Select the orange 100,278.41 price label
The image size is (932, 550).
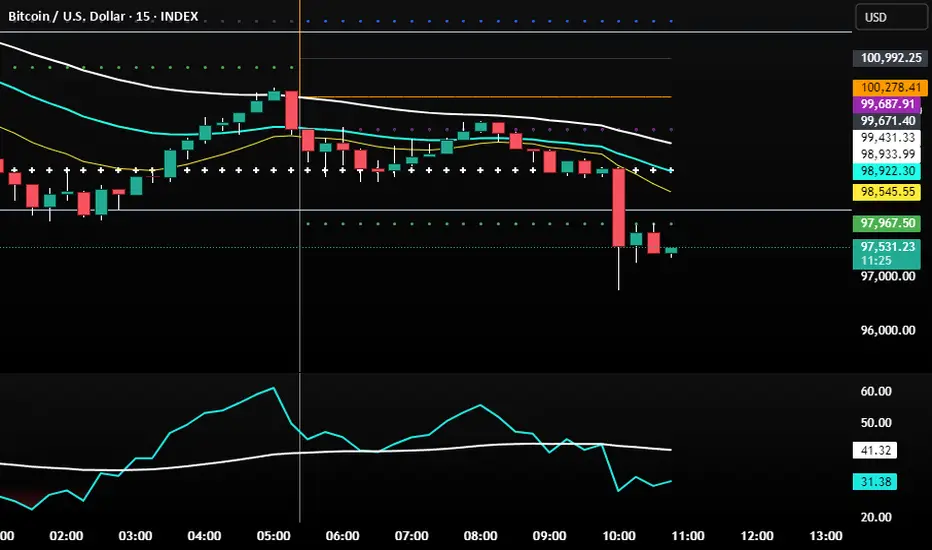click(890, 87)
